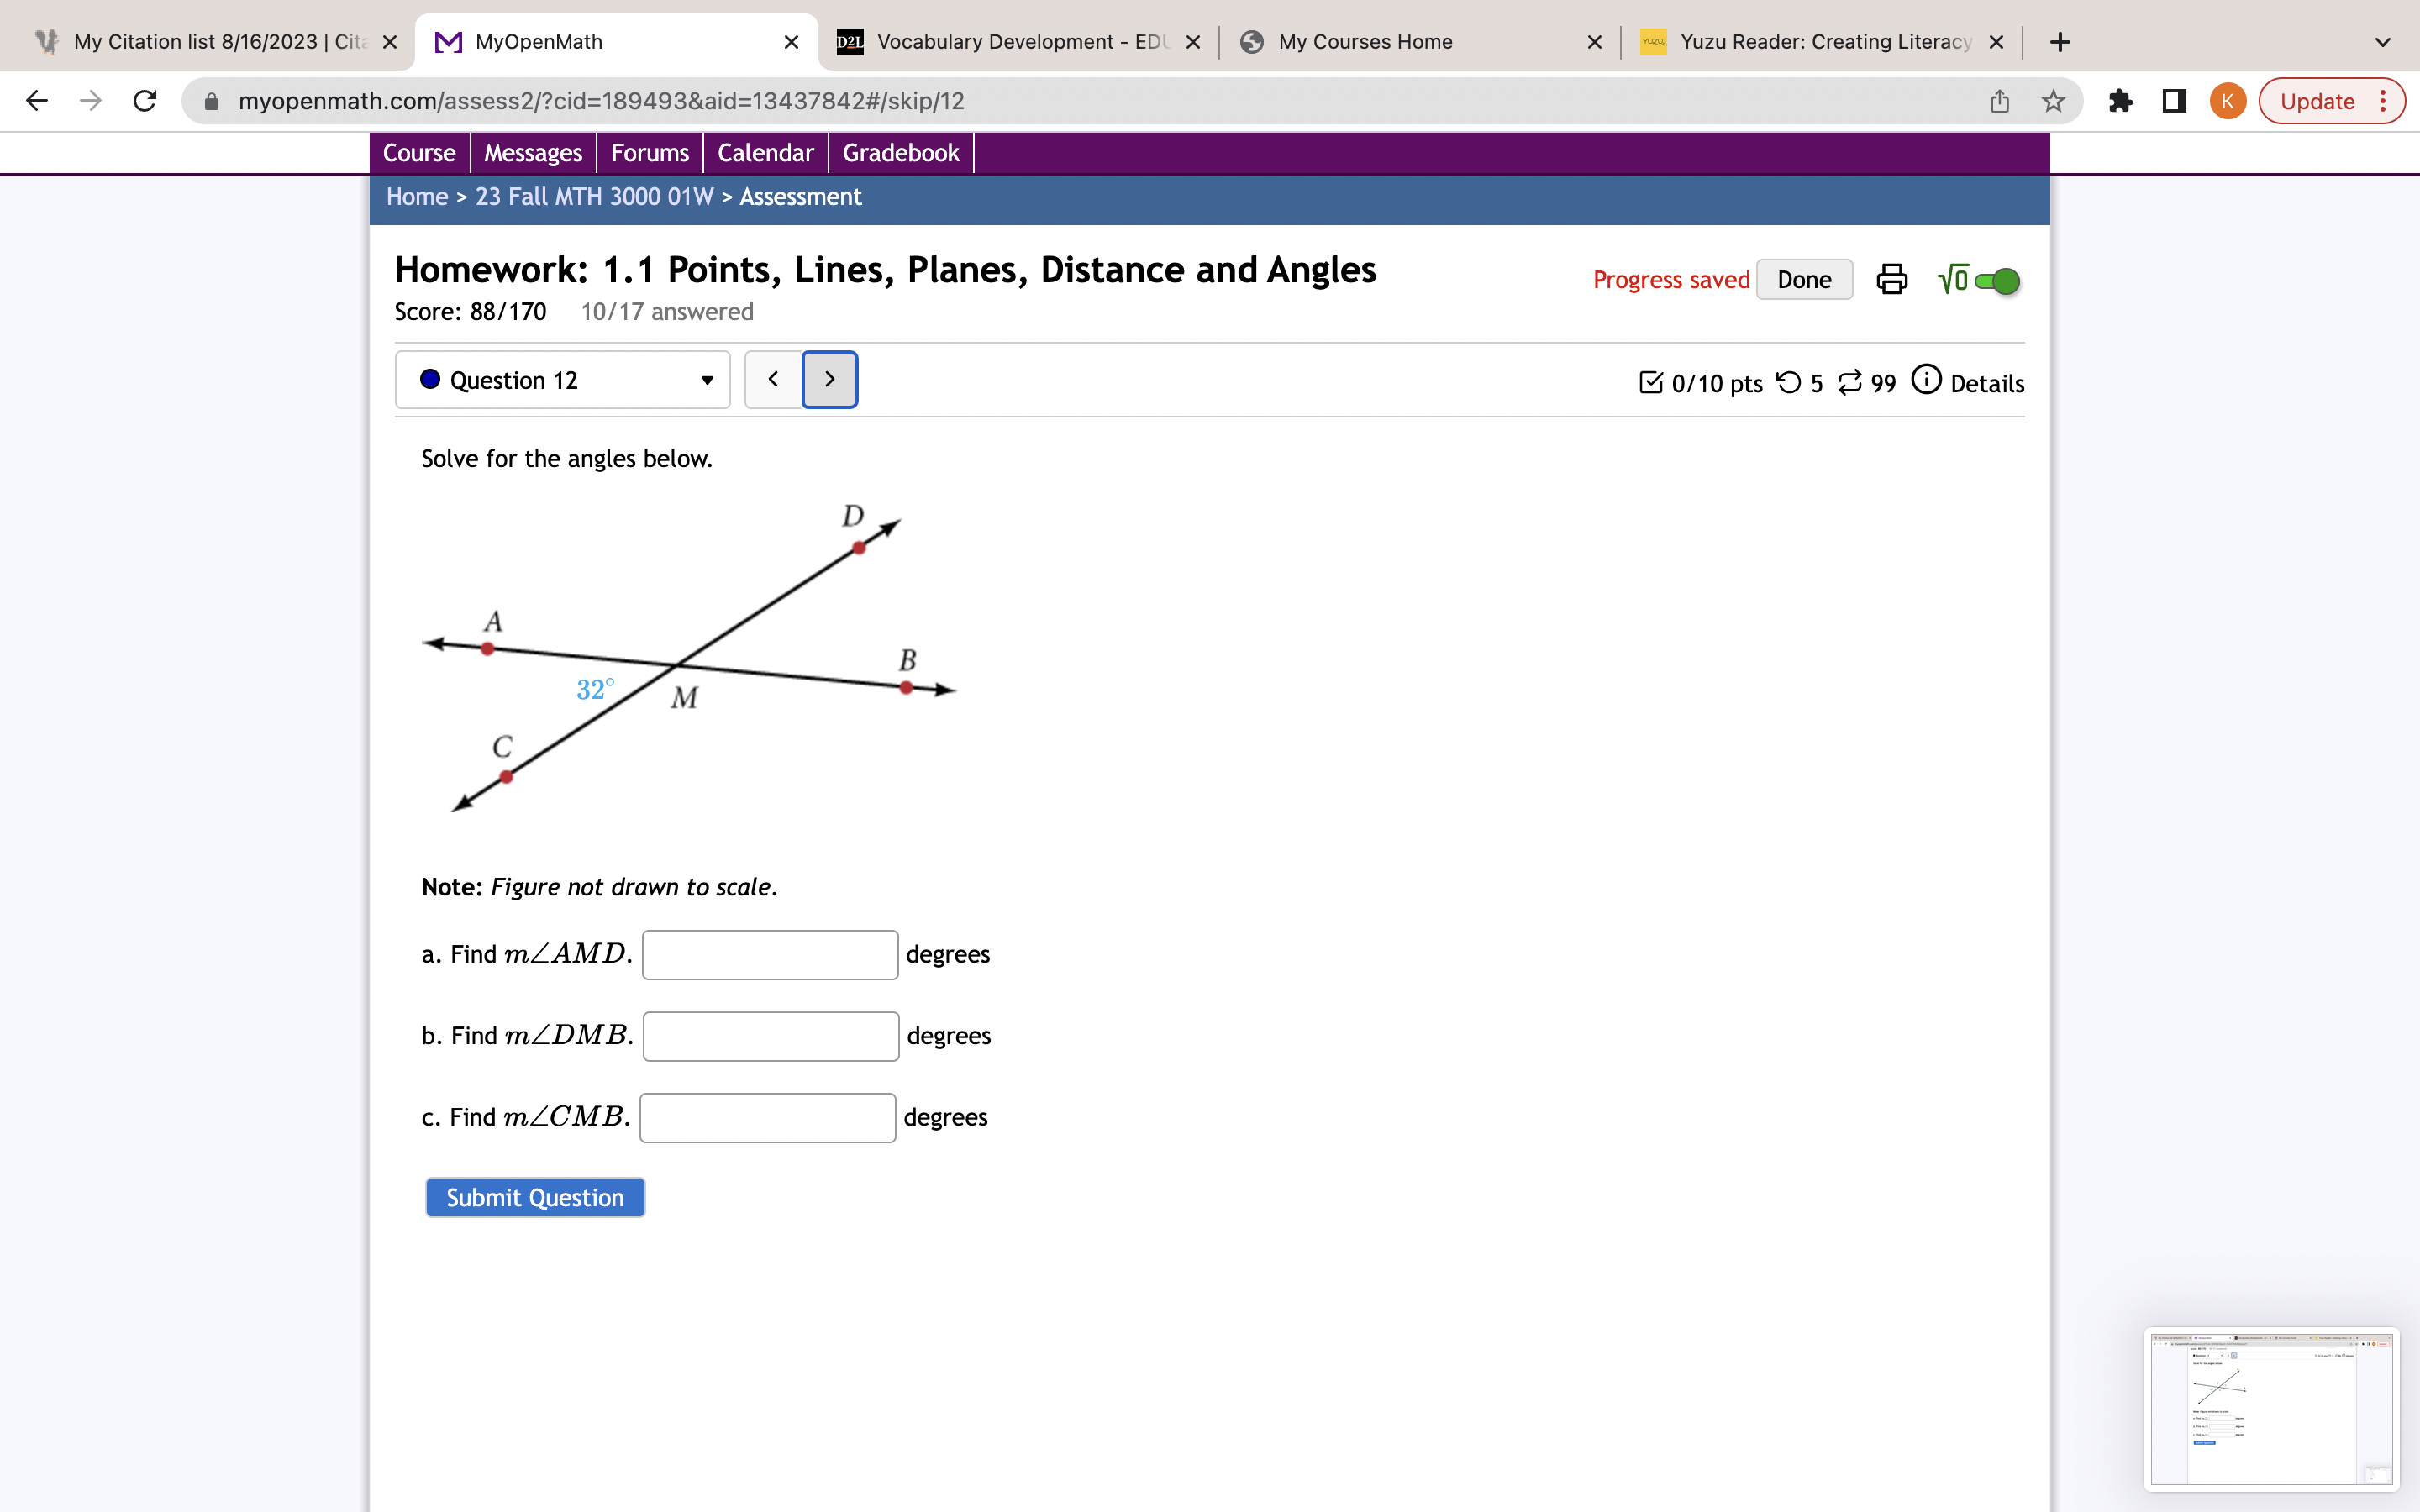Switch to Vocabulary Development tab
The width and height of the screenshot is (2420, 1512).
1018,42
